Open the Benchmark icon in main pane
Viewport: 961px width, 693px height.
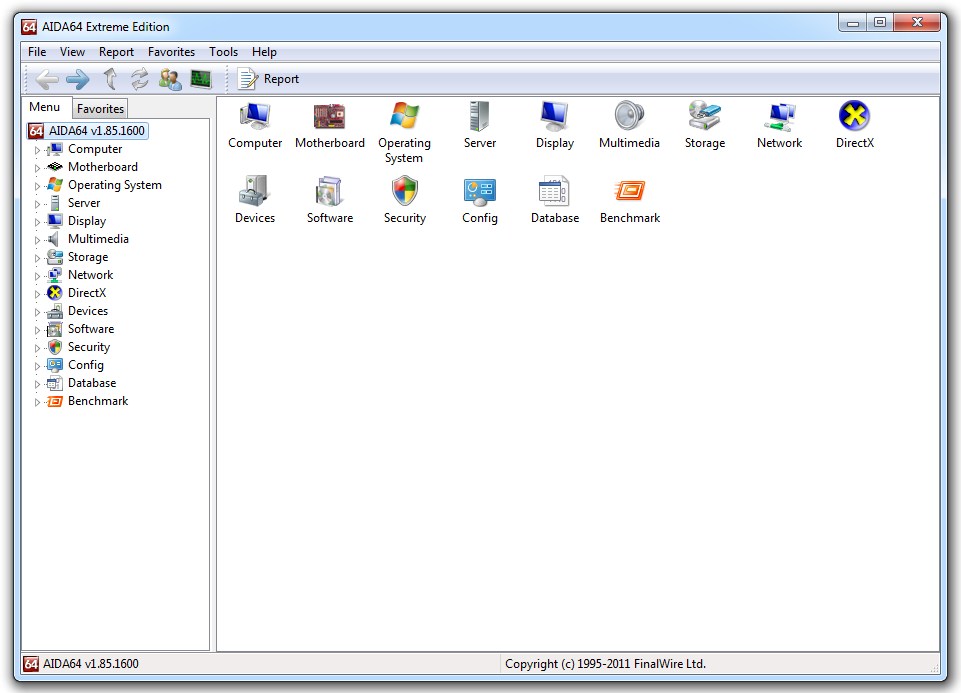(x=630, y=191)
